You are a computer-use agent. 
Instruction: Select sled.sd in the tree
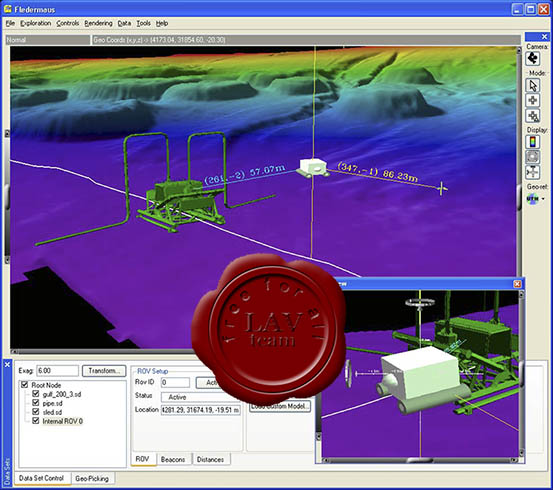click(52, 412)
